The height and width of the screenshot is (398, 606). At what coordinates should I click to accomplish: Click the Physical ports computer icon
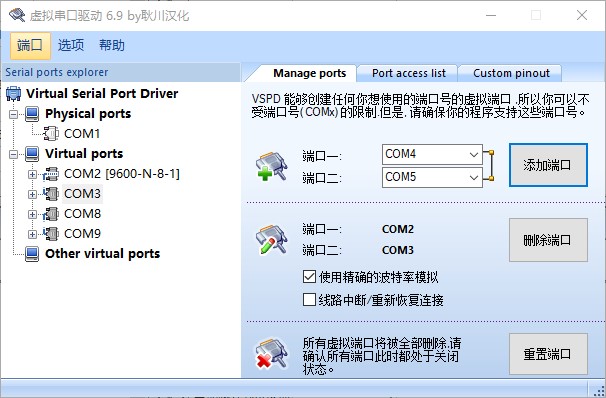click(x=32, y=114)
